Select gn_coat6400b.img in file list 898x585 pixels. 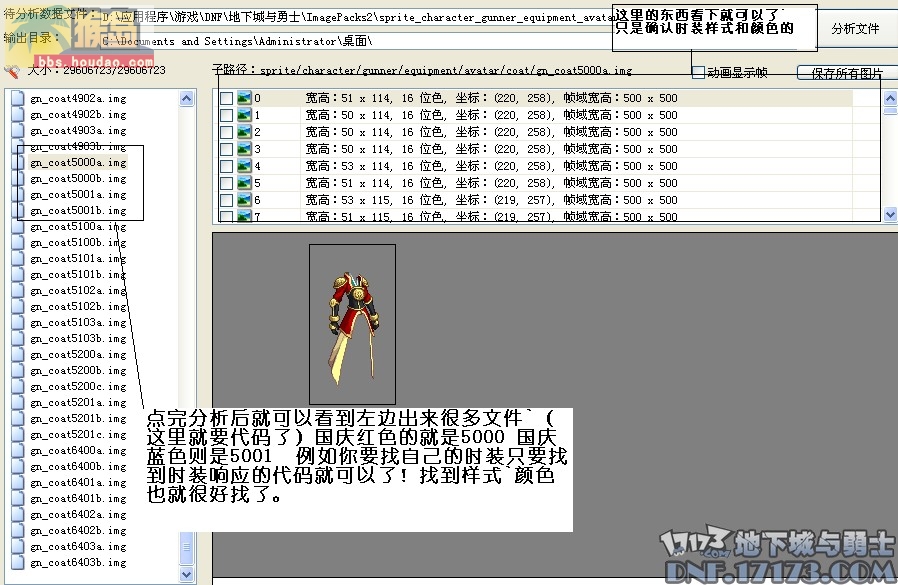pyautogui.click(x=78, y=467)
